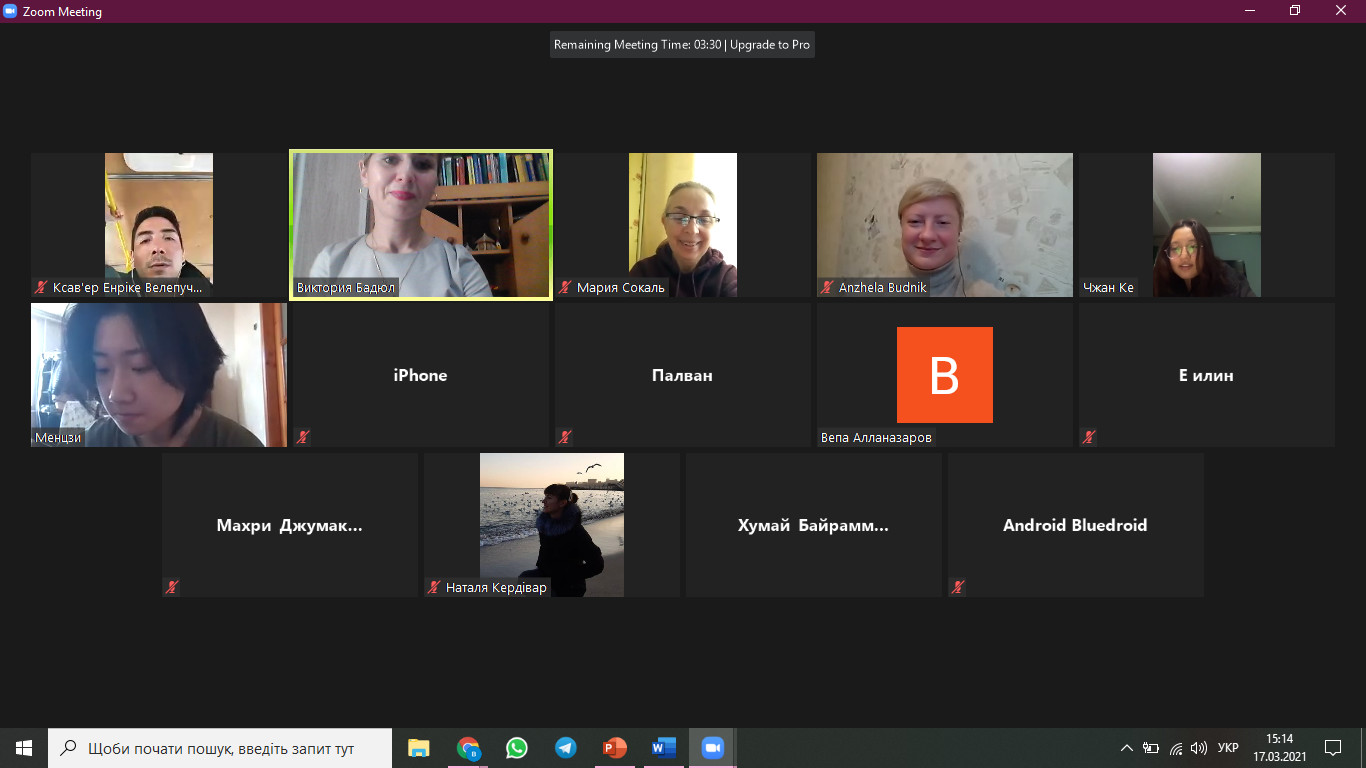Image resolution: width=1366 pixels, height=768 pixels.
Task: Select Менцзи's video tile
Action: pos(159,375)
